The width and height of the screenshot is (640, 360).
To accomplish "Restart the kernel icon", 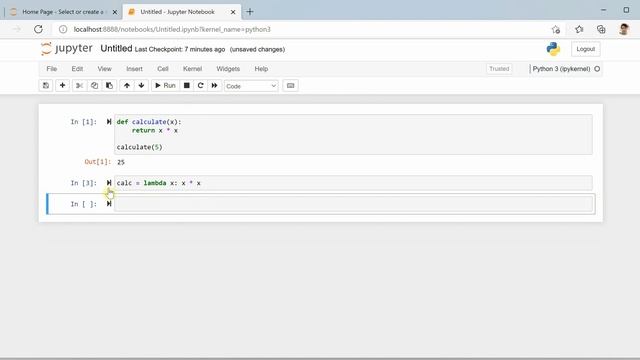I will click(x=200, y=86).
